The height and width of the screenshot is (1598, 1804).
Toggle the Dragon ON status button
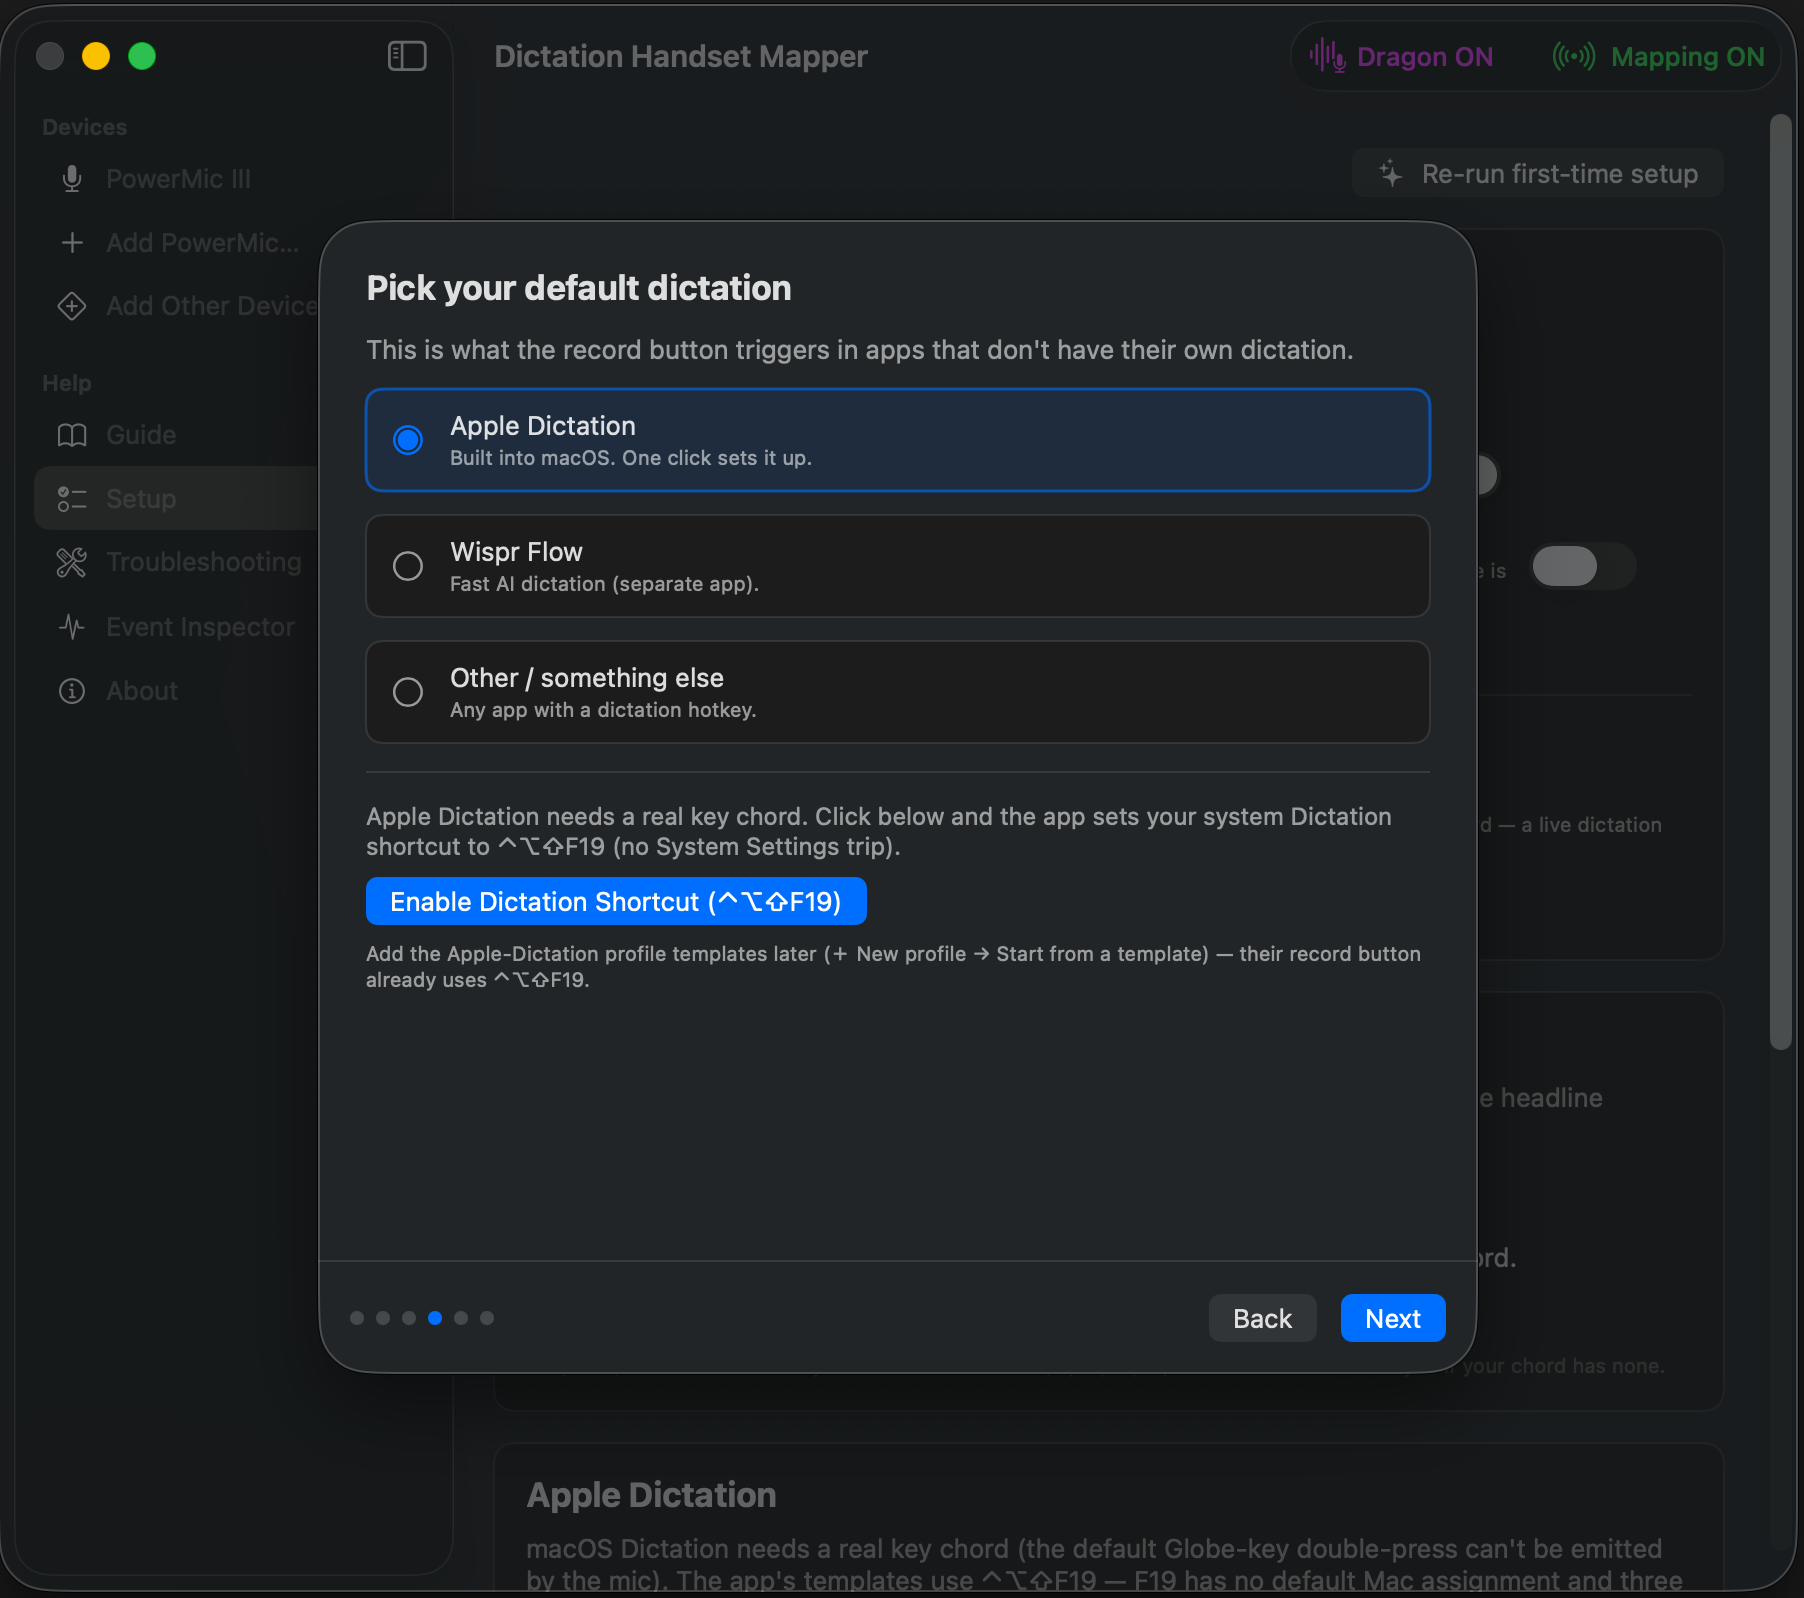click(1402, 56)
